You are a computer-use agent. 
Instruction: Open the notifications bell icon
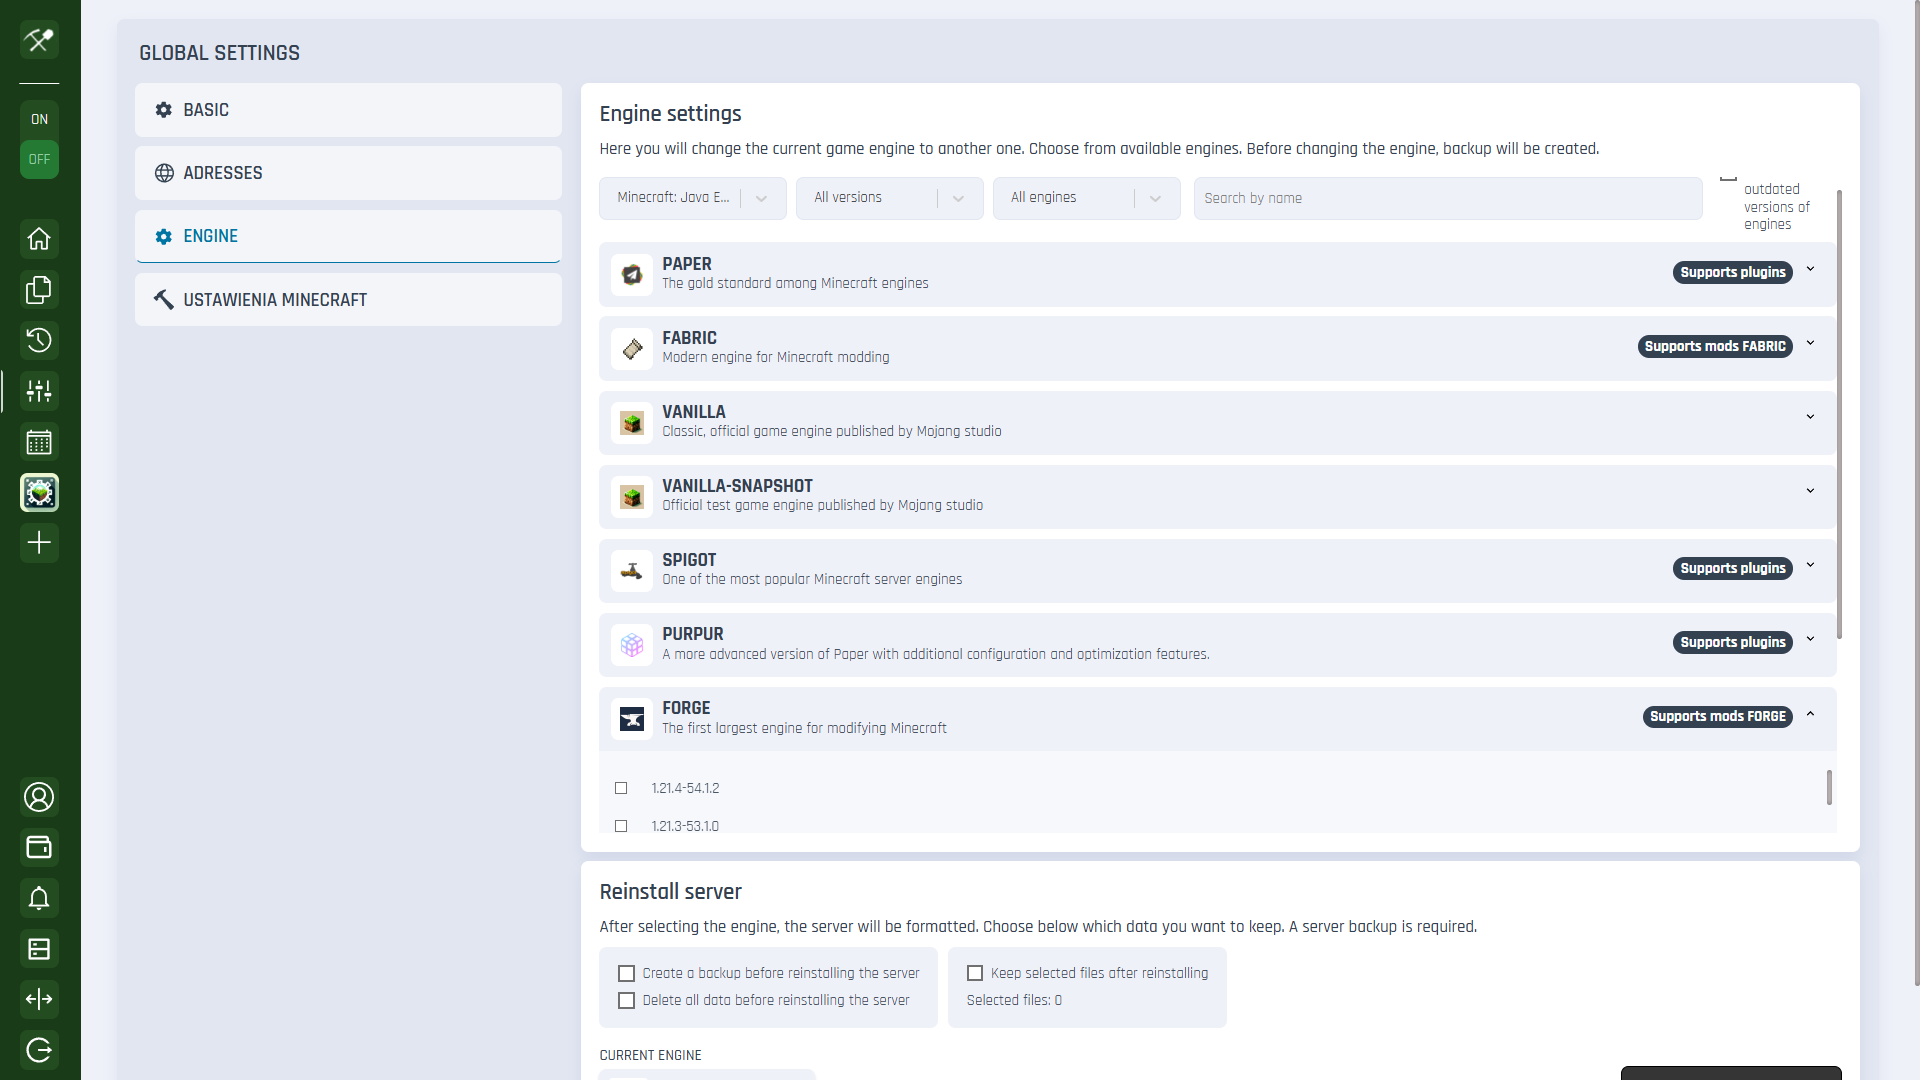click(x=39, y=898)
